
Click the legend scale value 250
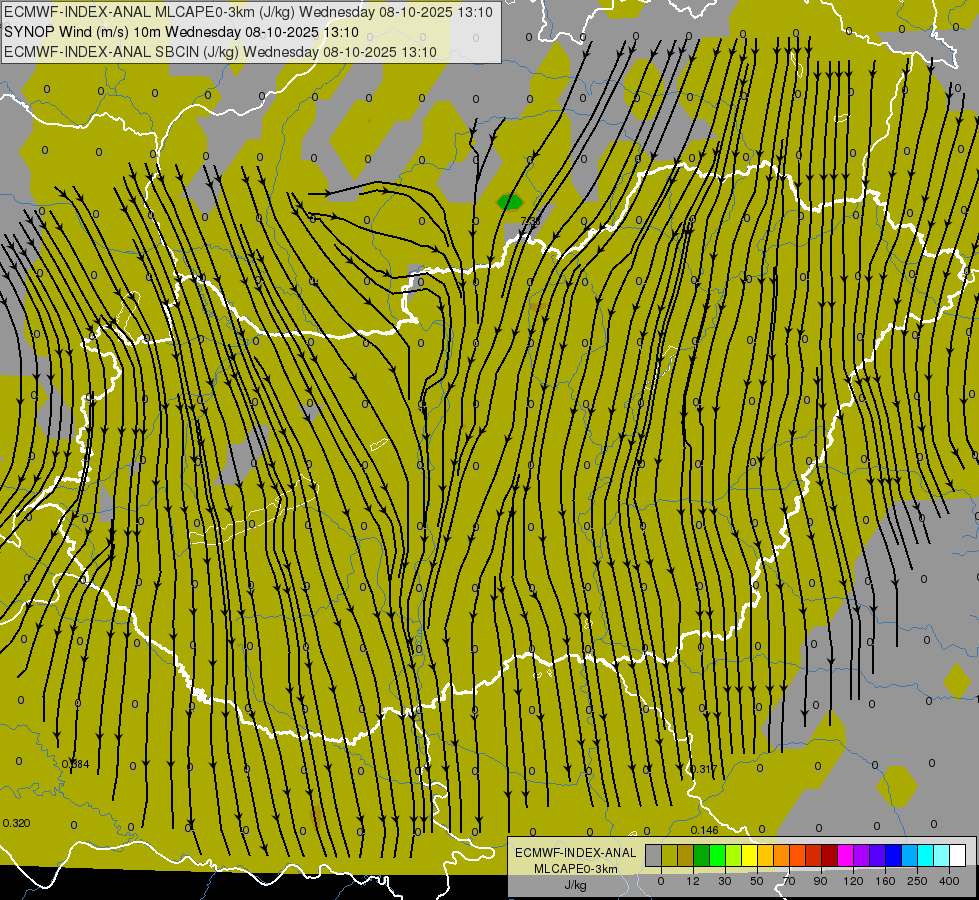click(x=917, y=881)
